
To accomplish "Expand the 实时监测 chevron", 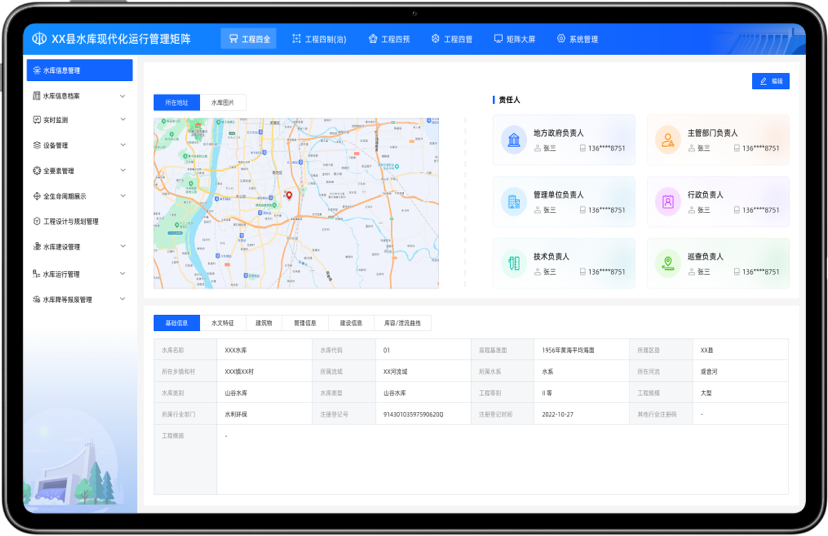I will click(123, 119).
